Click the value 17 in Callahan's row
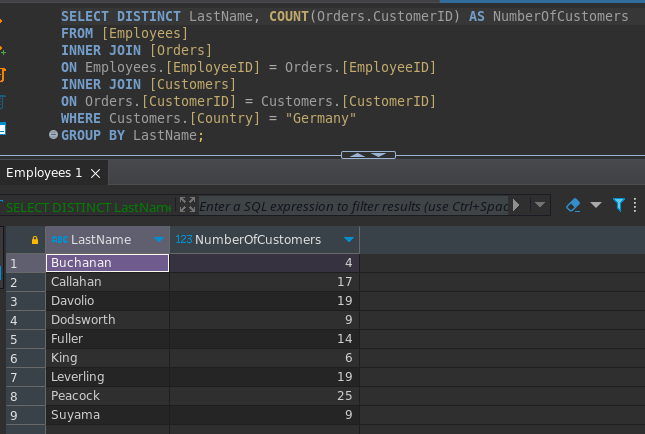The image size is (645, 434). click(345, 282)
